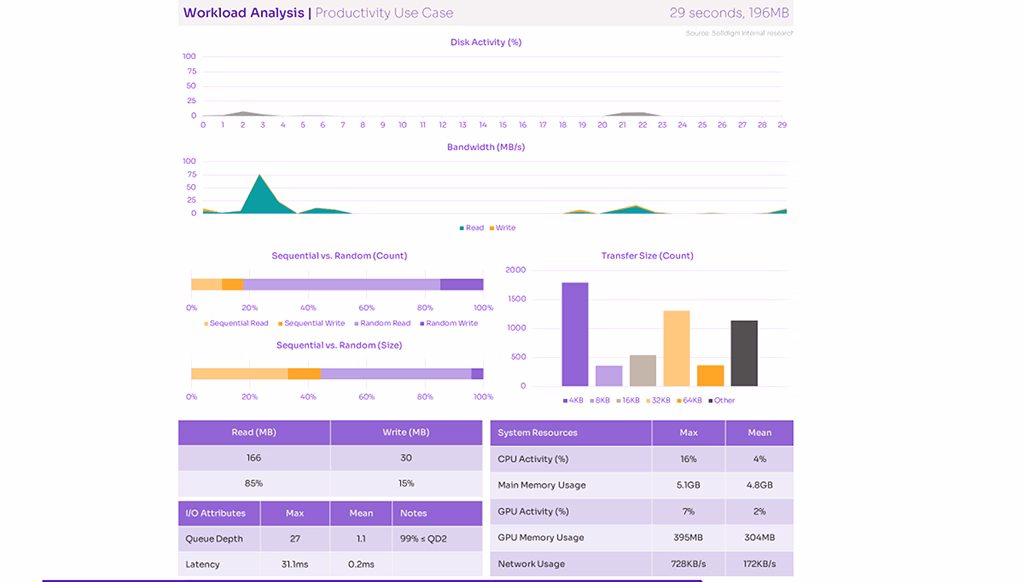Click the orange 64KB bar in Transfer Size chart
Viewport: 1024px width, 582px height.
(711, 376)
